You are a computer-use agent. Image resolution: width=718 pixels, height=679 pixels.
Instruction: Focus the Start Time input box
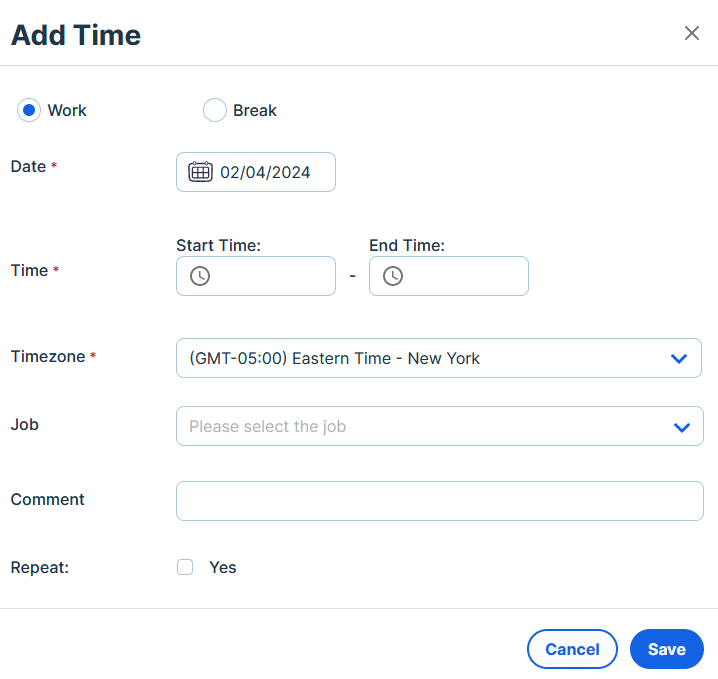click(256, 276)
